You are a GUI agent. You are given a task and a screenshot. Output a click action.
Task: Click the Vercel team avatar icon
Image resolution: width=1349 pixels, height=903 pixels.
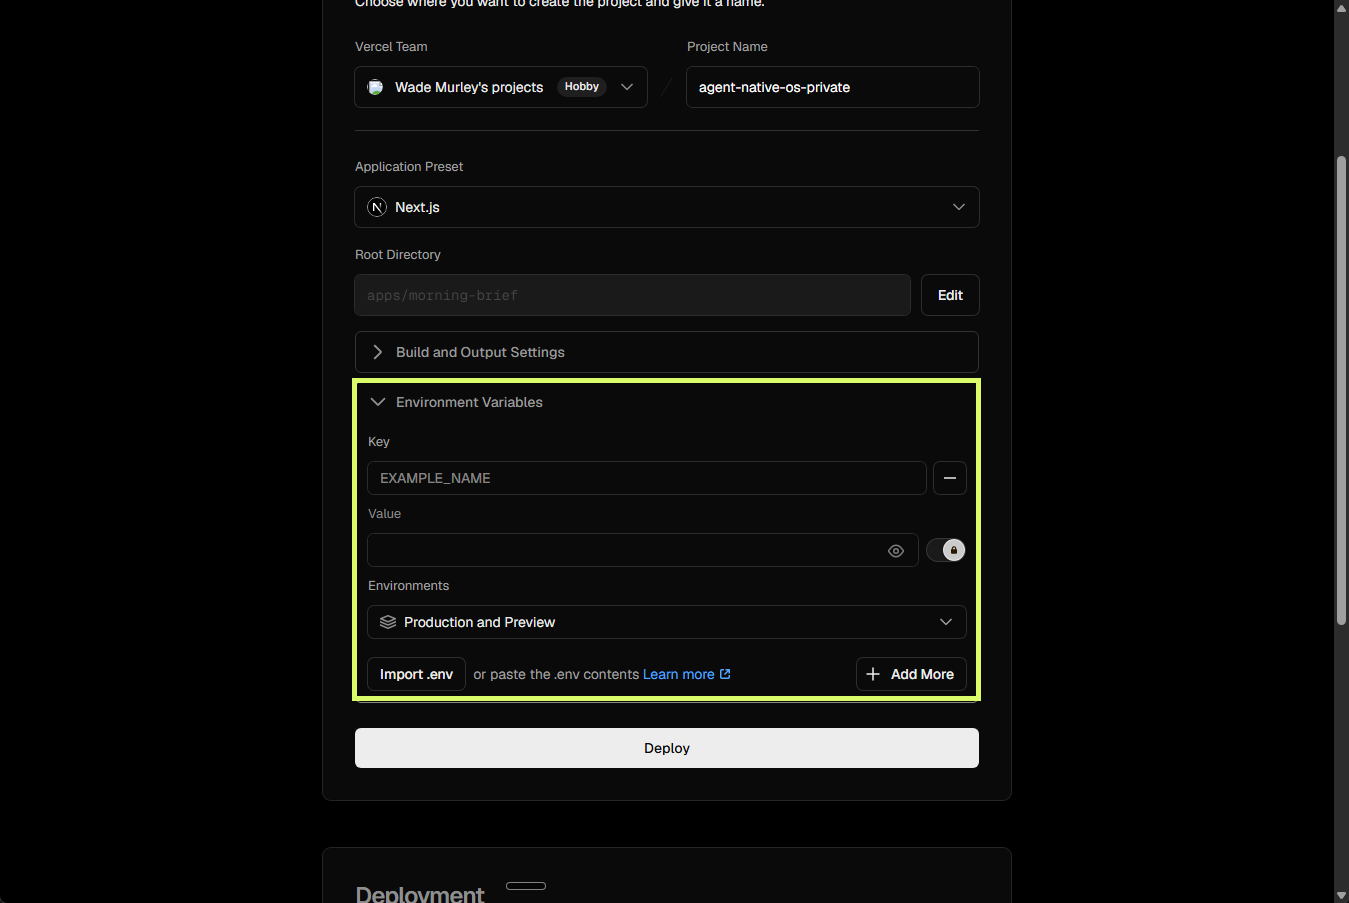tap(375, 87)
